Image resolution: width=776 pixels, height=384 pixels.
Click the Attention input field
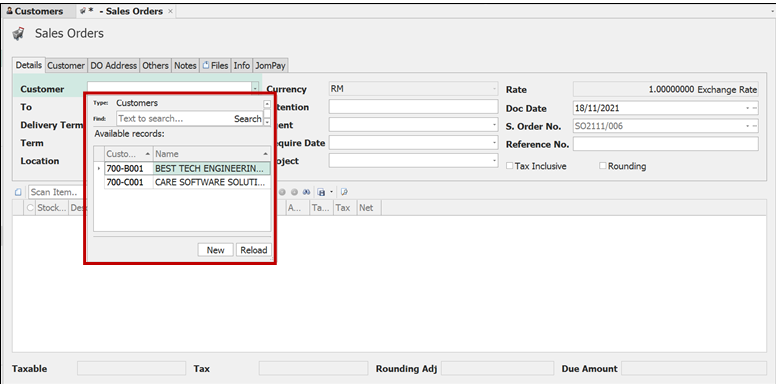[413, 107]
